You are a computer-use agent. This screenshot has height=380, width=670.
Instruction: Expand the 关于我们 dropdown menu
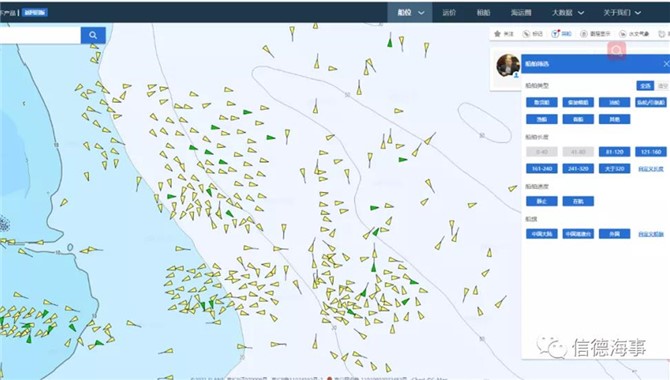click(622, 12)
